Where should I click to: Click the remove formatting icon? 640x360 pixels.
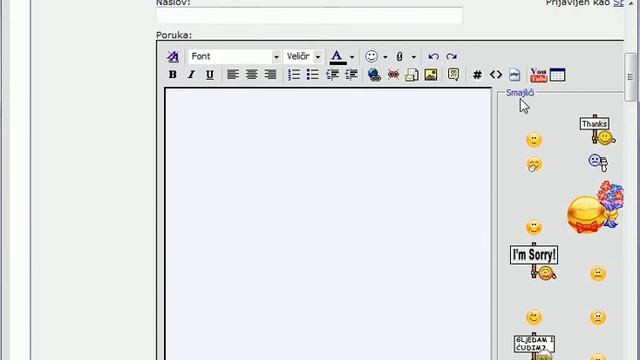click(173, 56)
